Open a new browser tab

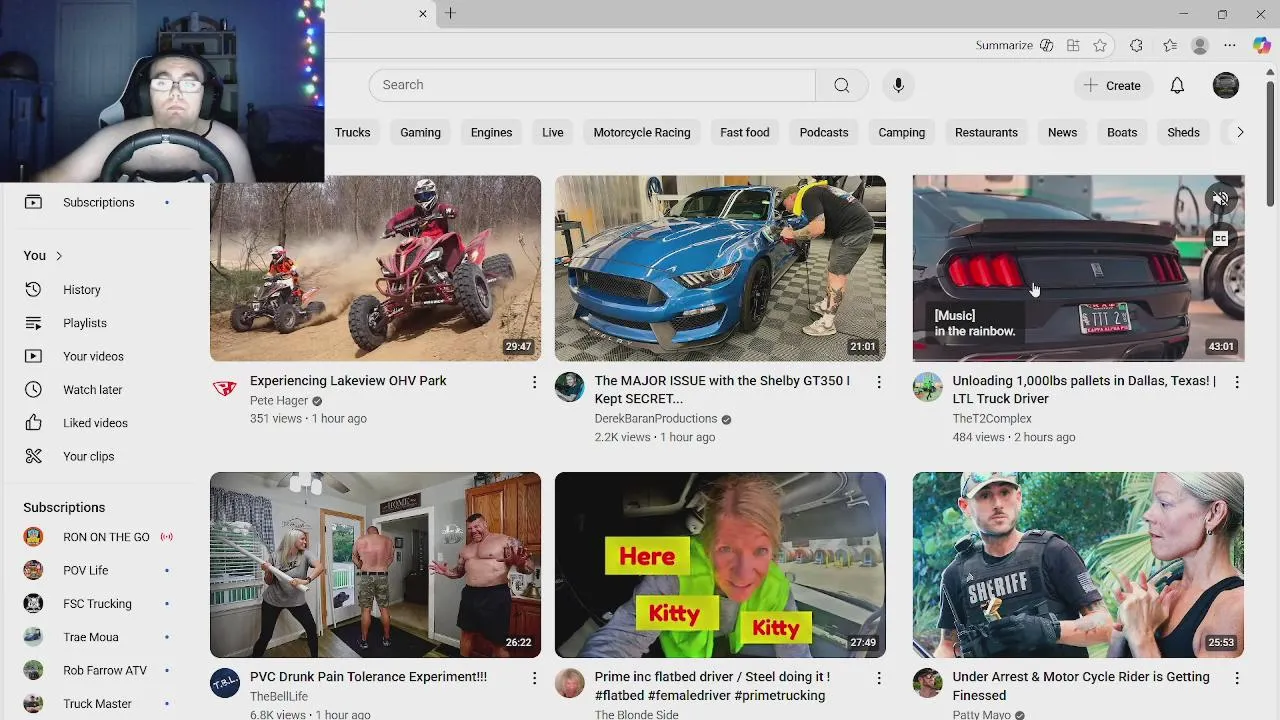coord(450,13)
